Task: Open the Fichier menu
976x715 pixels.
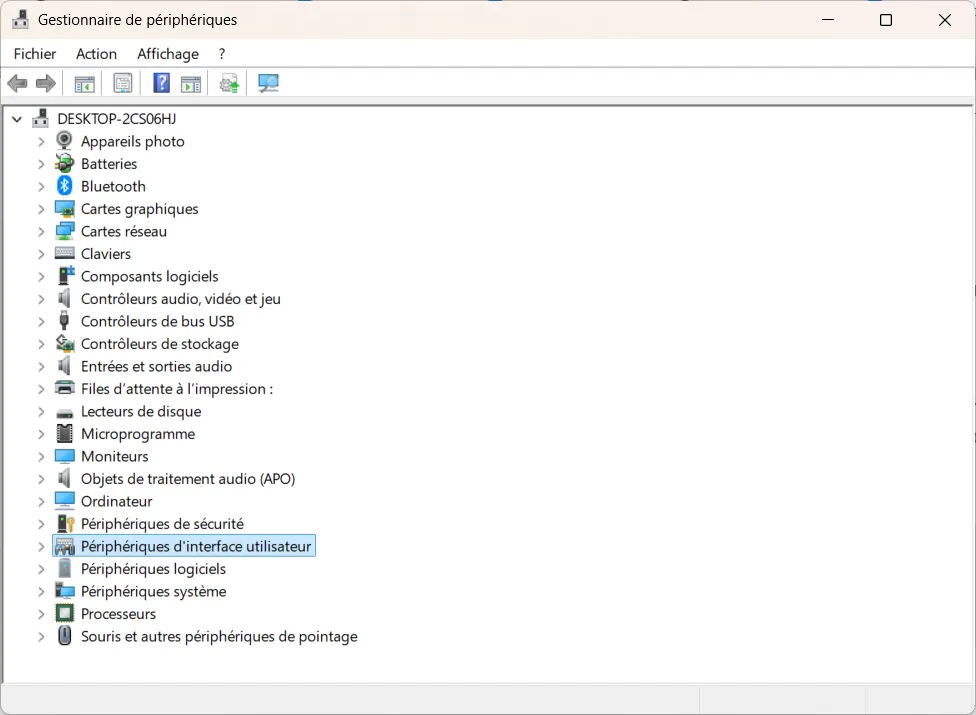Action: pos(35,54)
